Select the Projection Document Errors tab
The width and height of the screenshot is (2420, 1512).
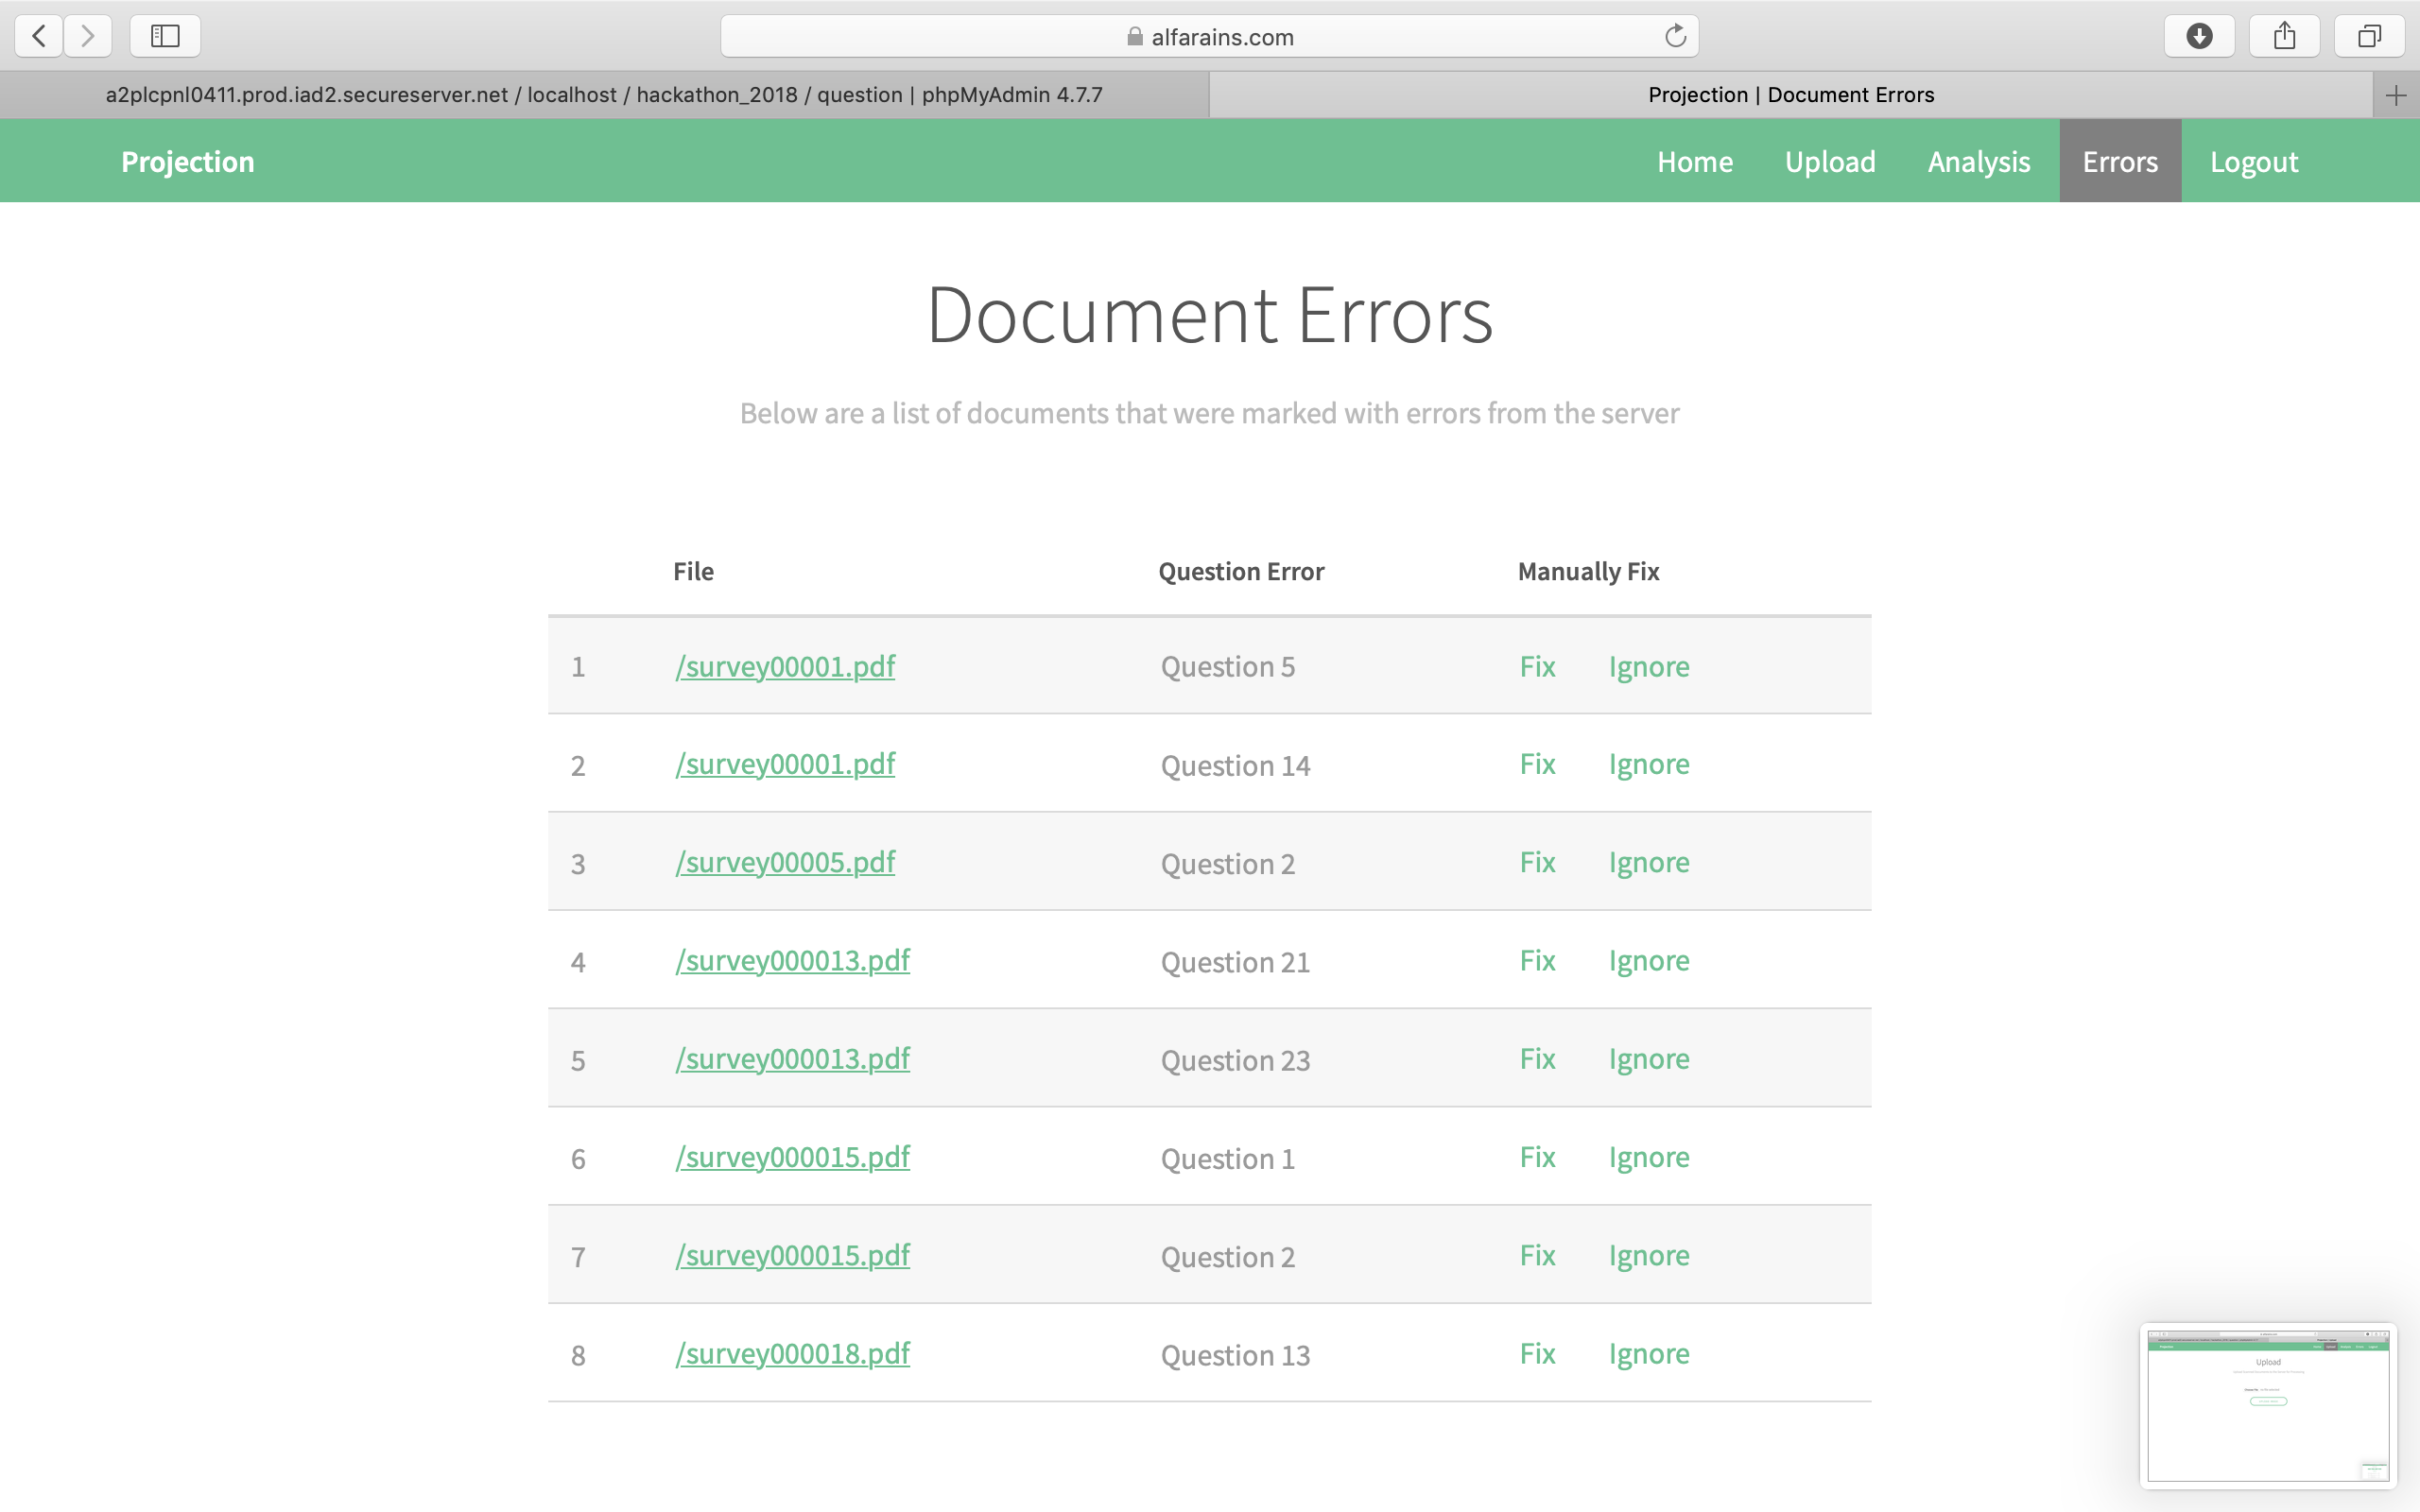tap(1790, 95)
